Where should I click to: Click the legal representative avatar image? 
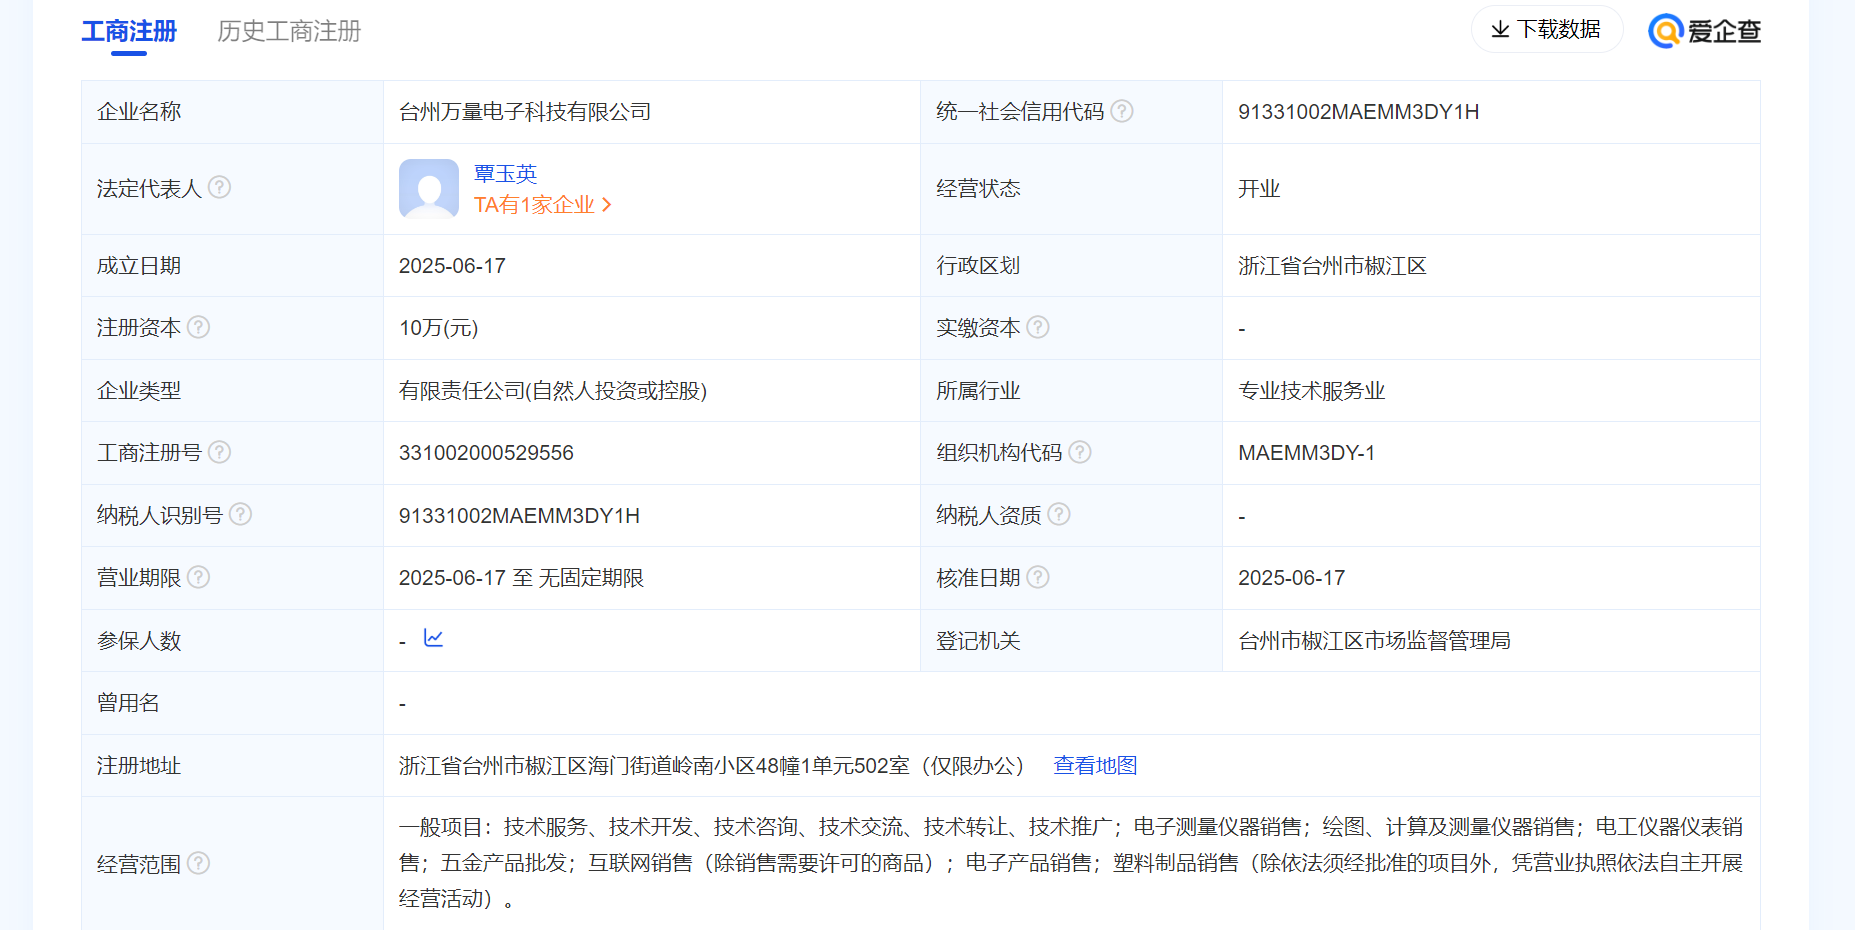click(x=429, y=188)
